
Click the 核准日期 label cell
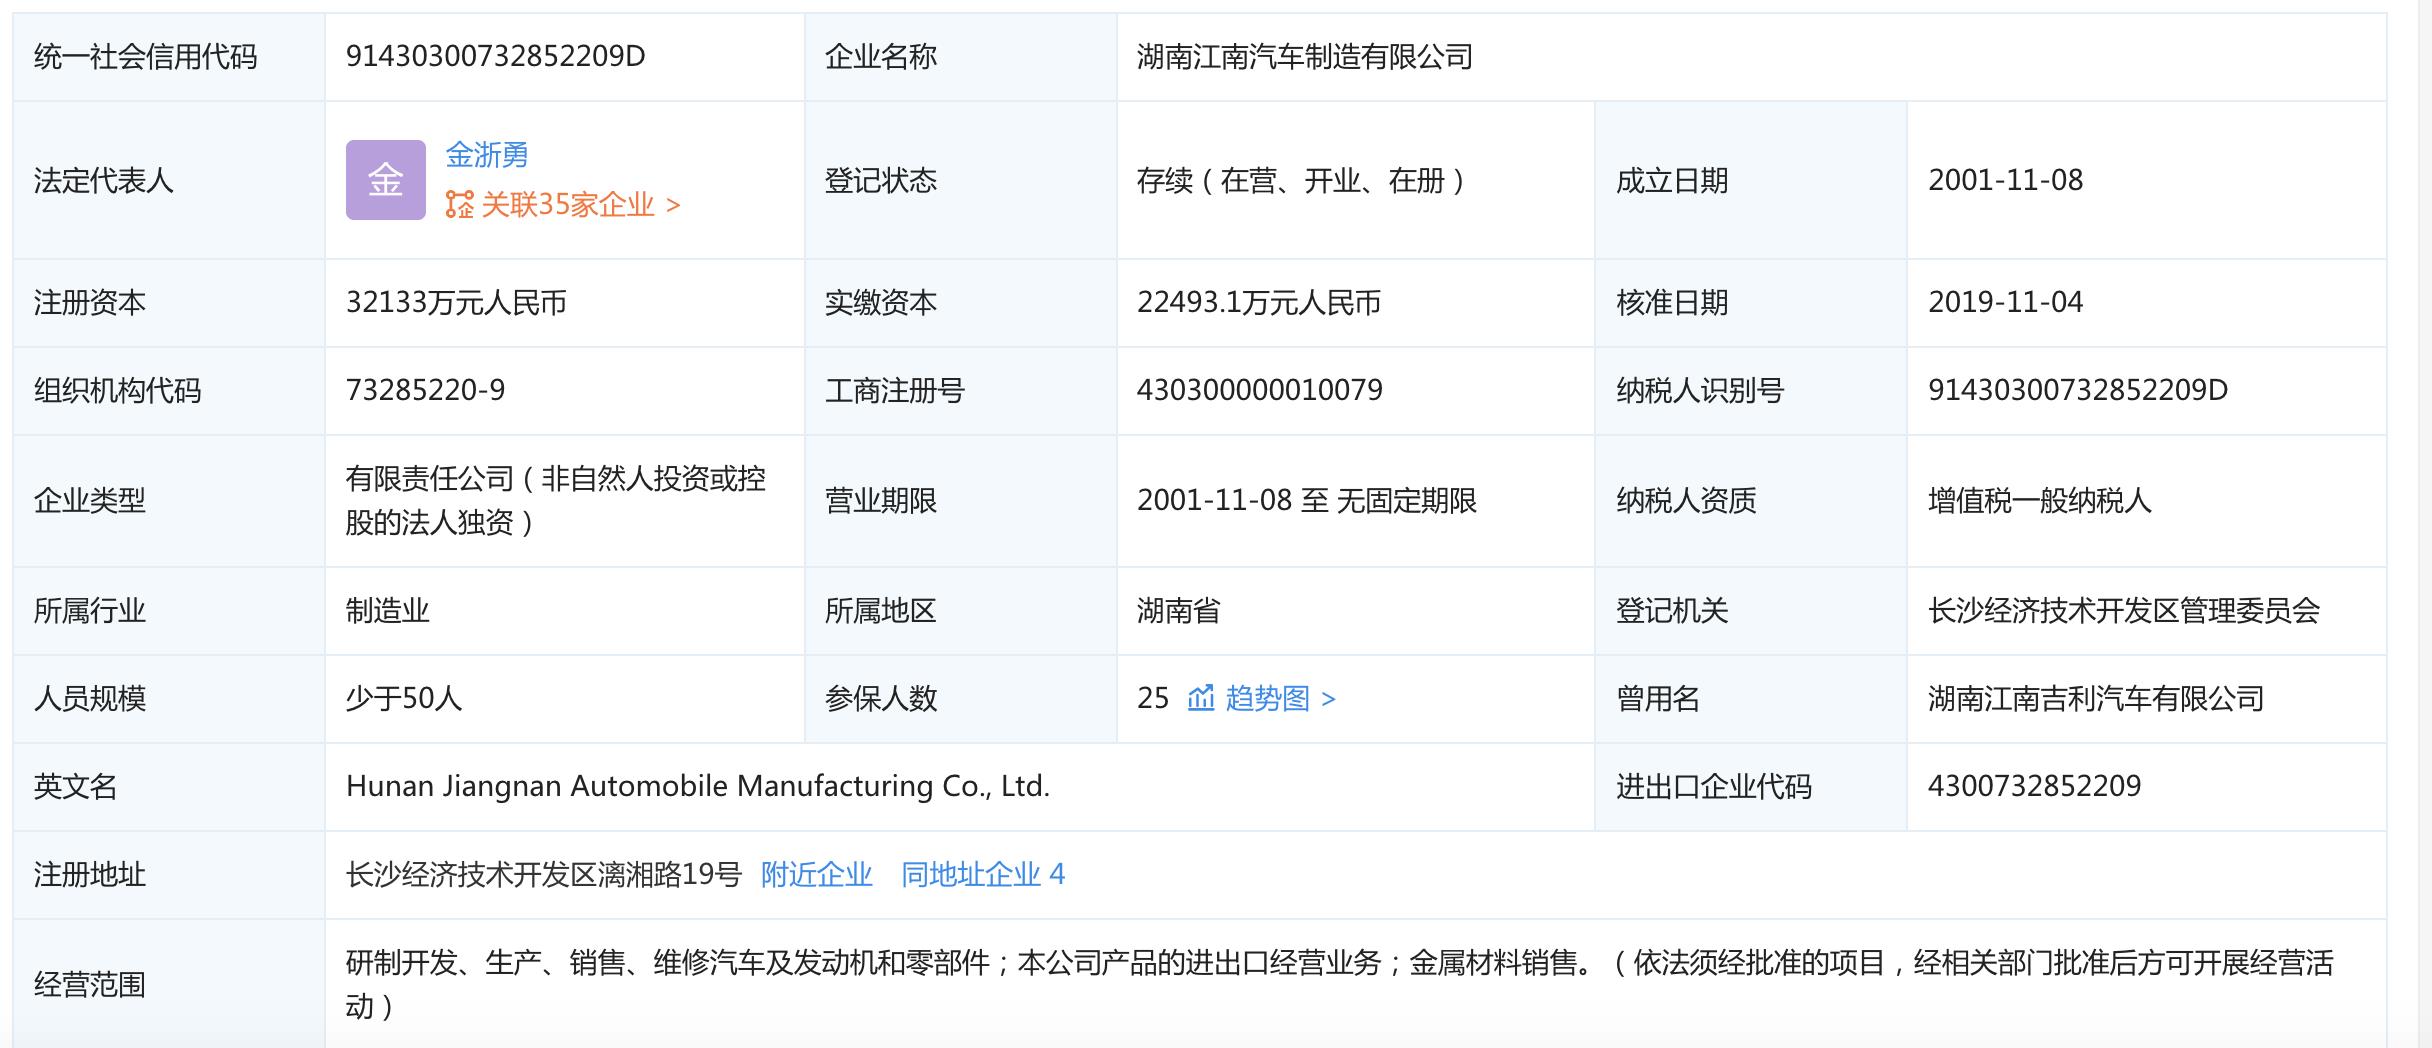tap(1751, 303)
